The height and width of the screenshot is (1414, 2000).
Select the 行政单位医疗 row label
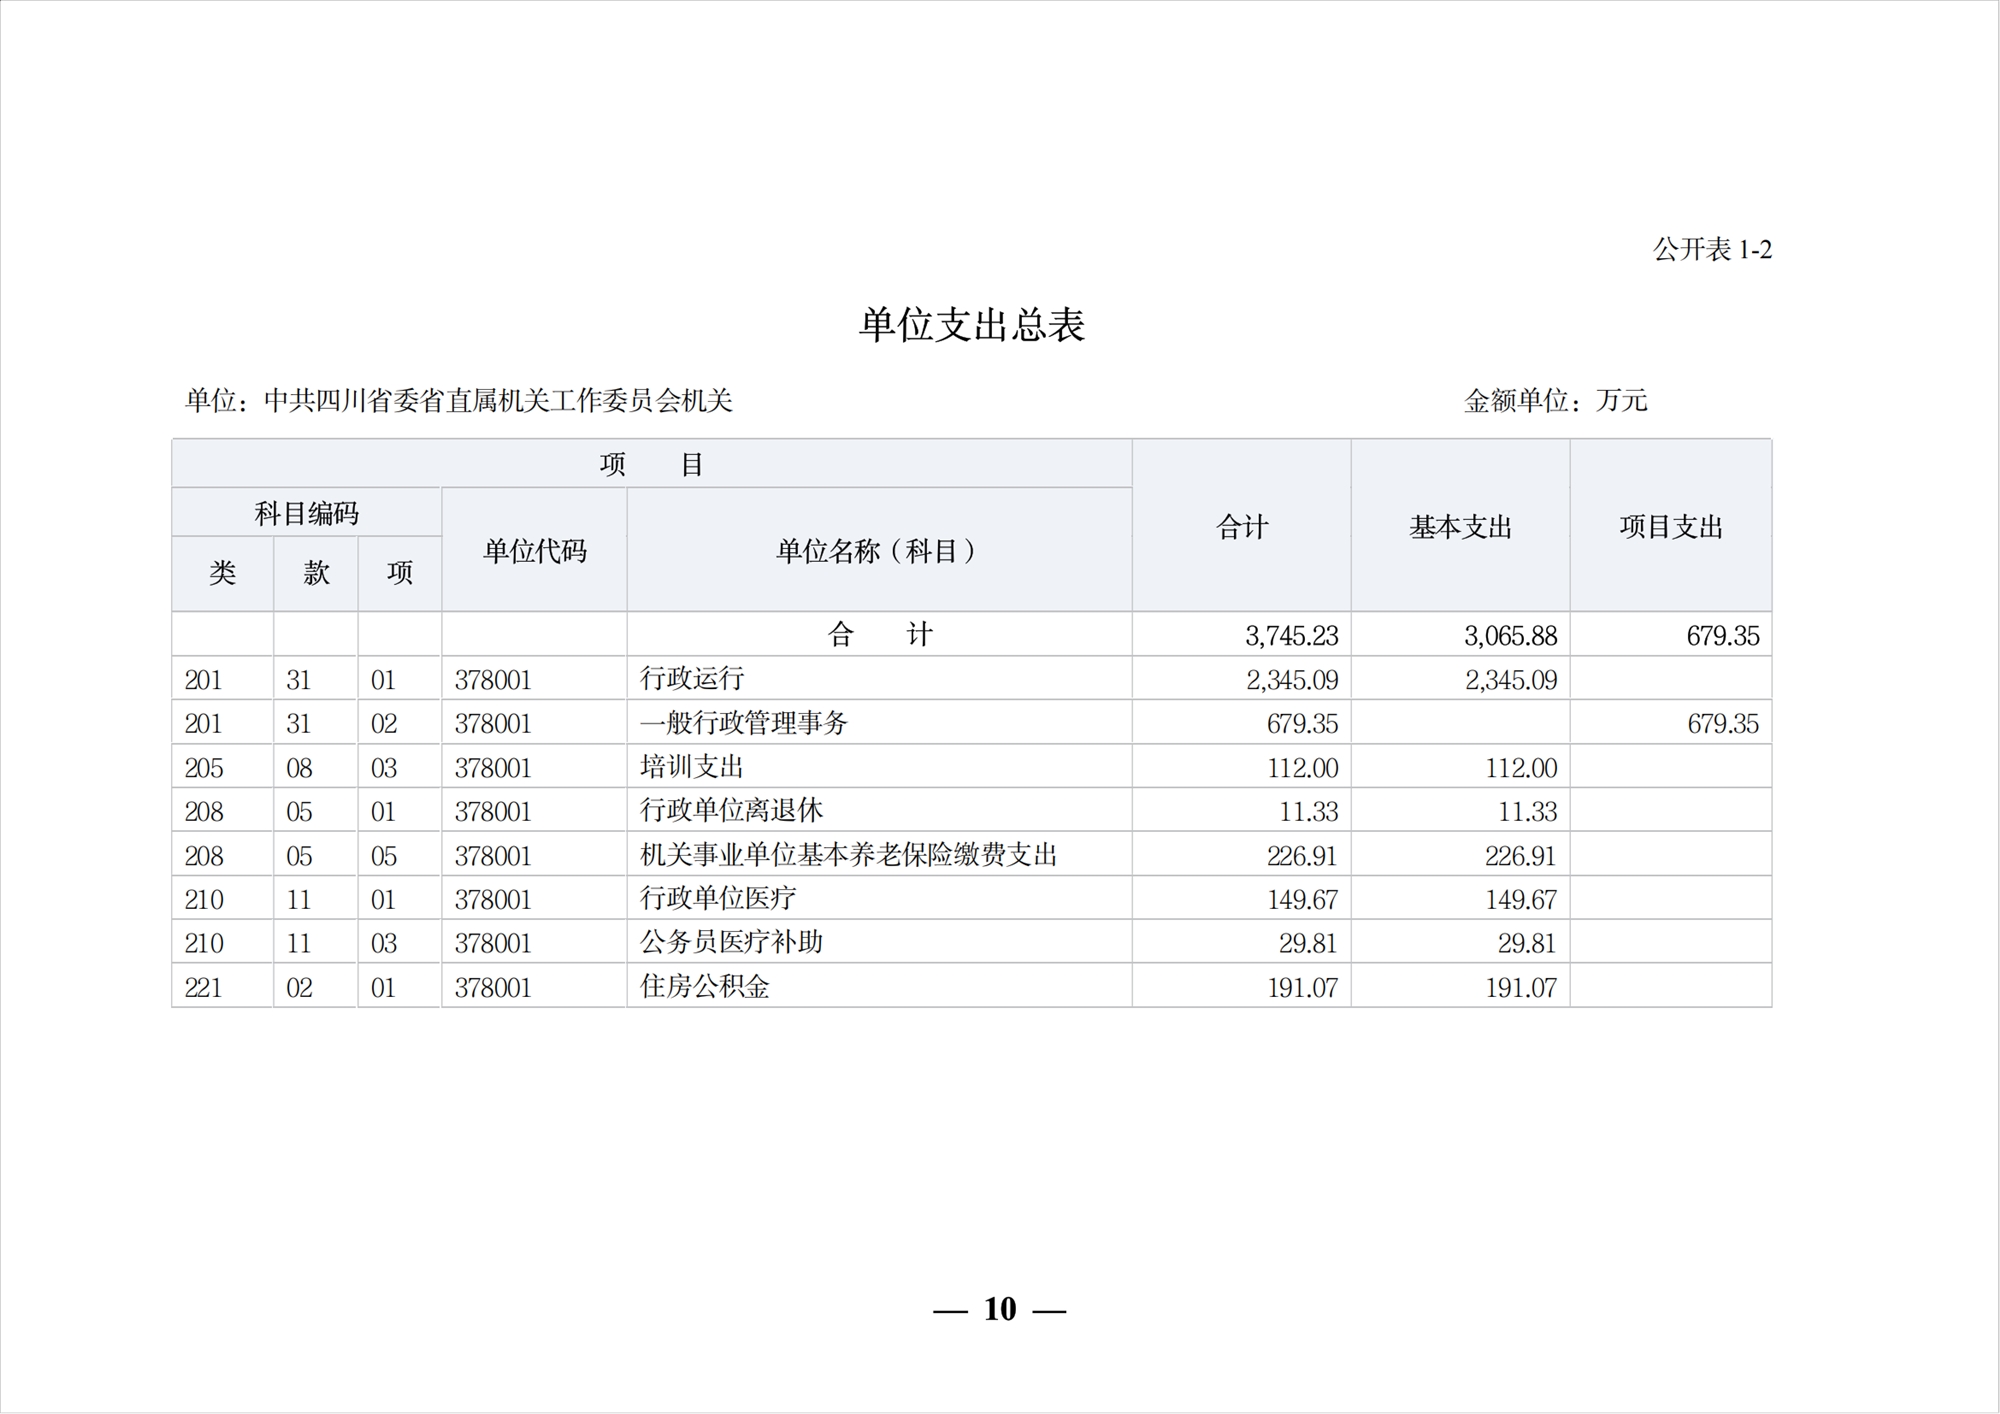718,899
